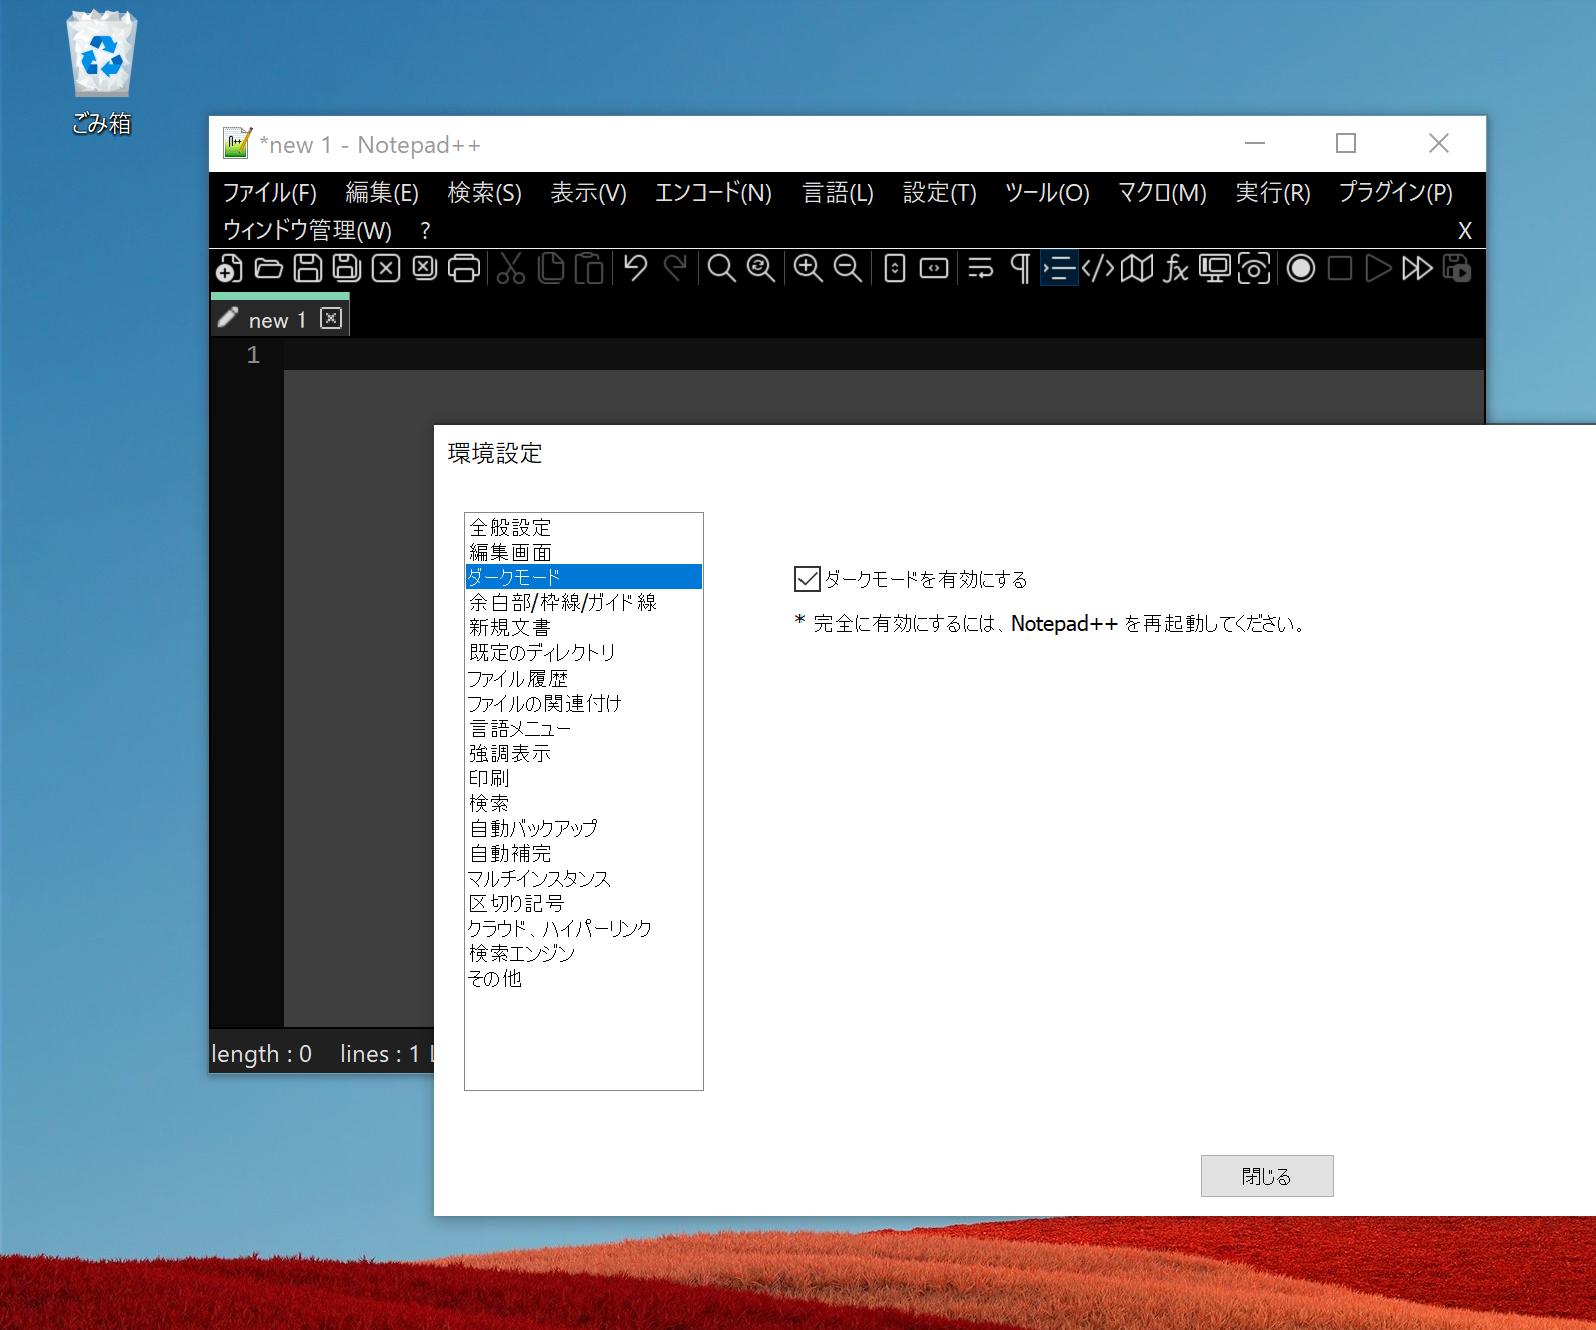Close the new 1 tab with its X

tap(331, 318)
